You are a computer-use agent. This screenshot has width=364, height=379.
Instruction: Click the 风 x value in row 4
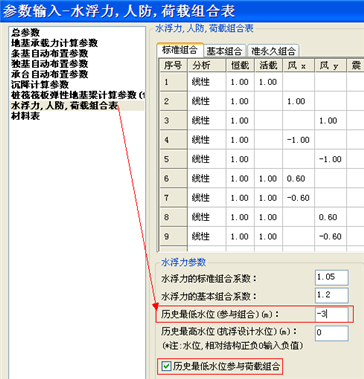[298, 140]
